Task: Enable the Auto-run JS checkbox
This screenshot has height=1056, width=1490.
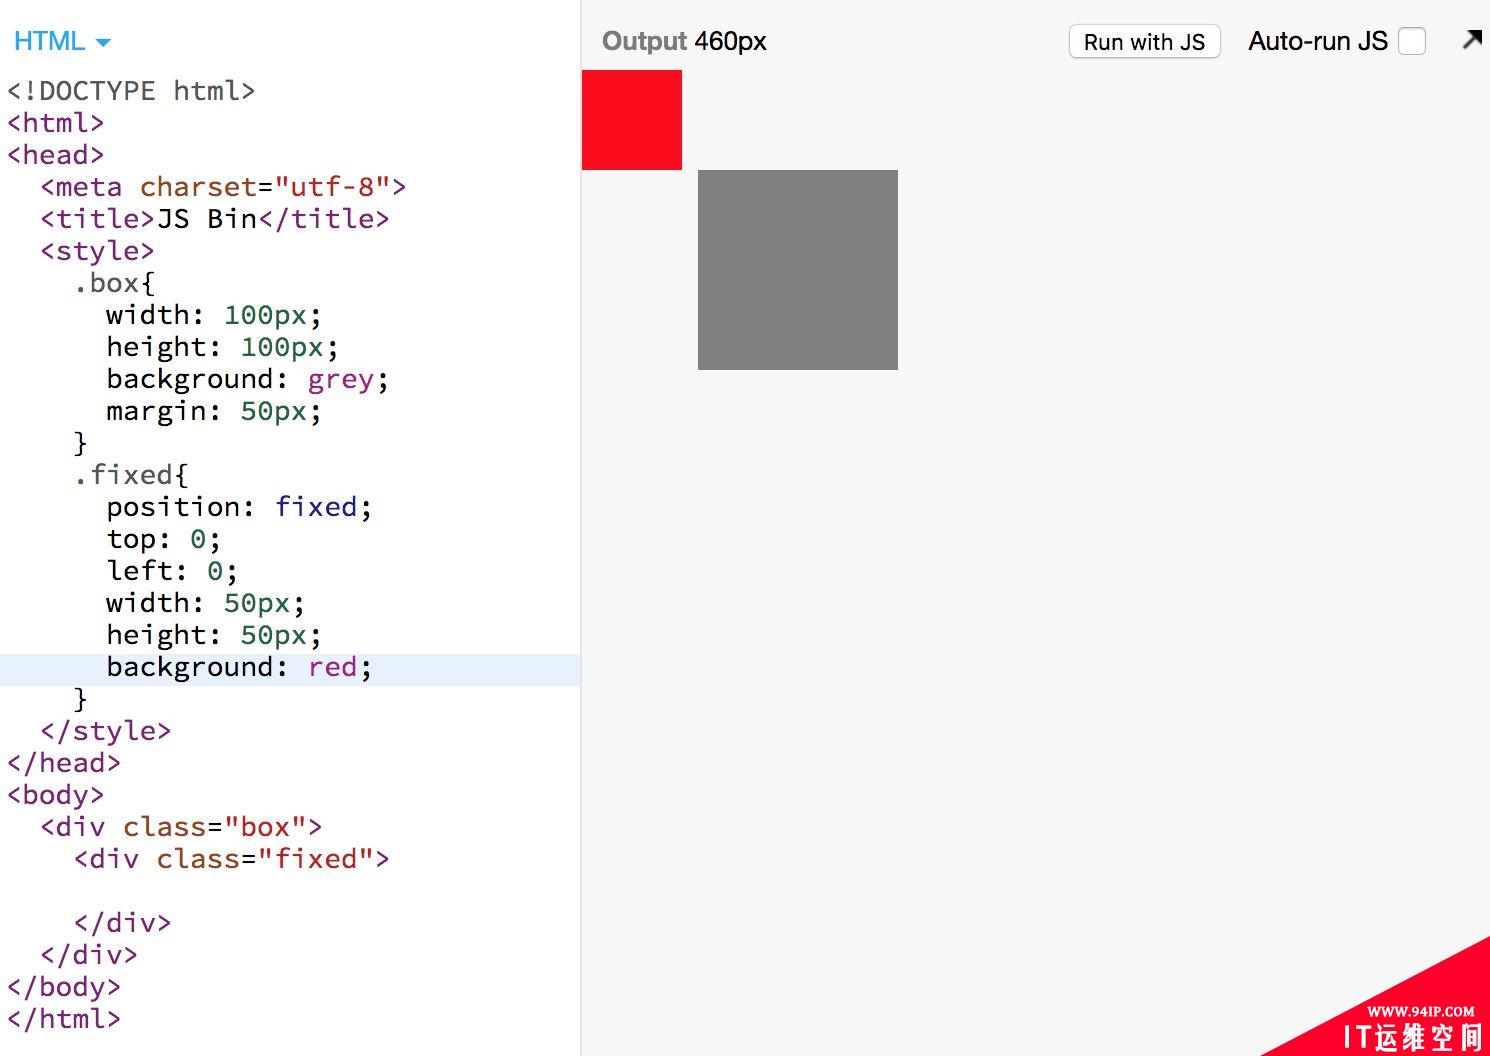Action: [1411, 41]
